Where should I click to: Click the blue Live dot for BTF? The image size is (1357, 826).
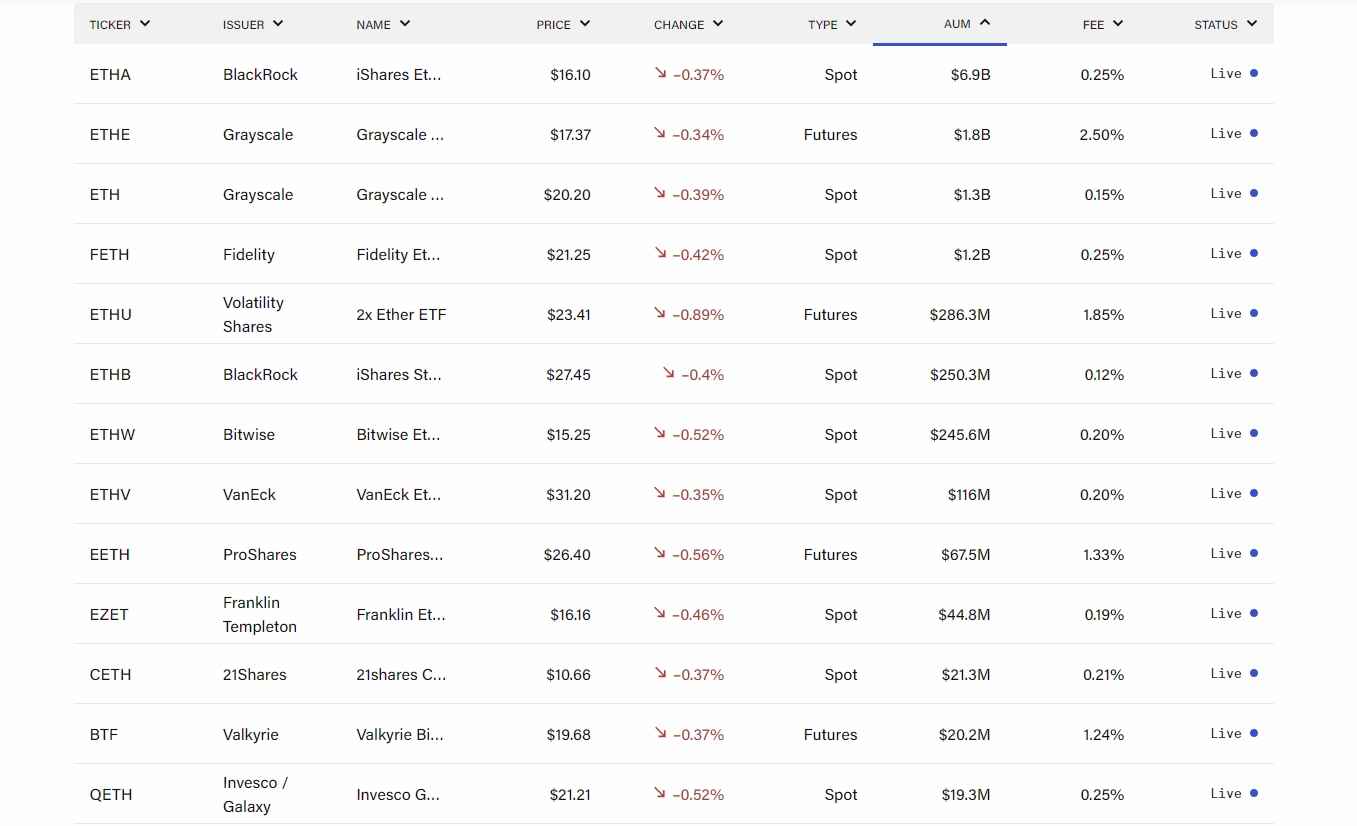[1254, 733]
